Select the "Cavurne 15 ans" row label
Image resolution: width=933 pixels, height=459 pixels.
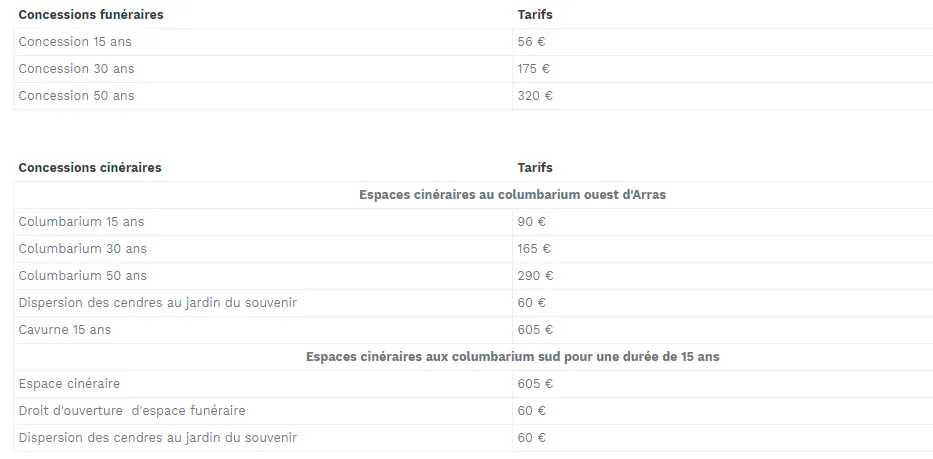coord(65,330)
